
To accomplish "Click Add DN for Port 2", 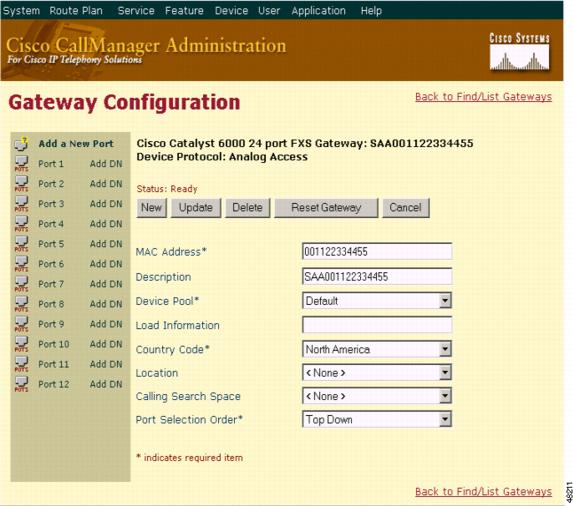I will click(106, 184).
